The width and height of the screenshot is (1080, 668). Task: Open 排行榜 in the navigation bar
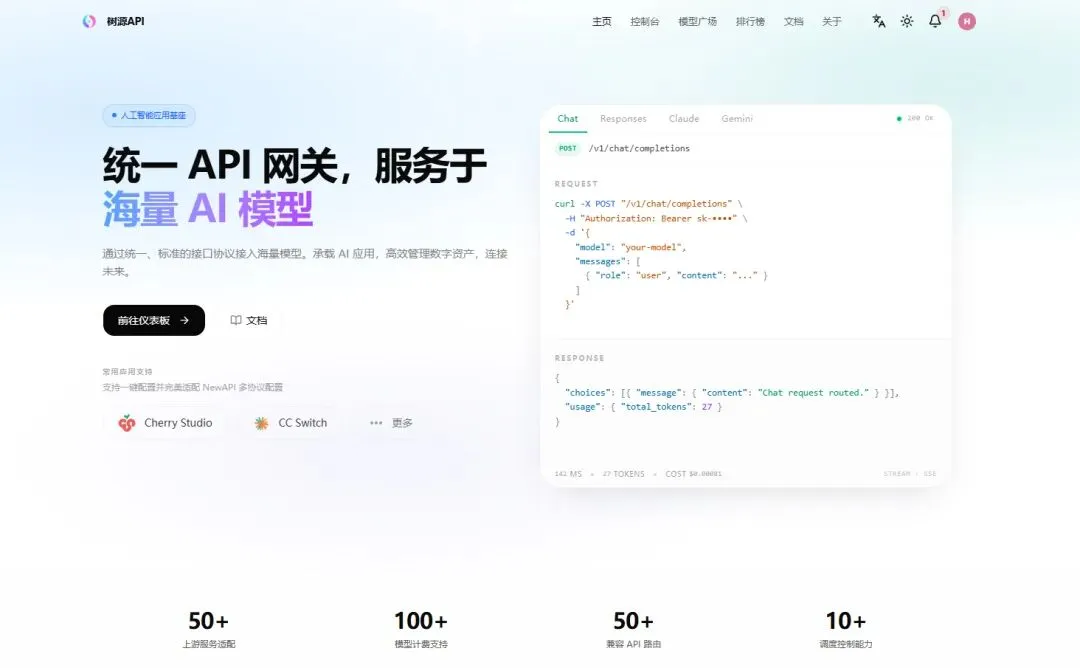[x=750, y=21]
